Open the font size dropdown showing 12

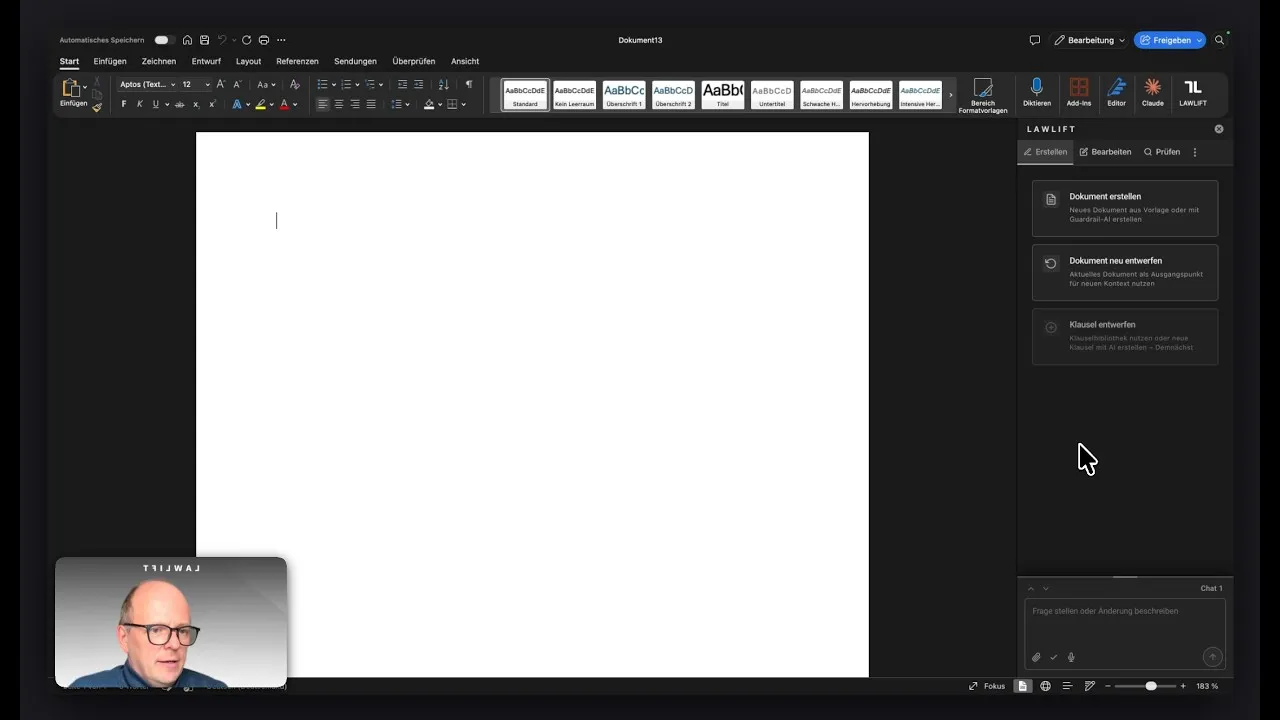(x=195, y=84)
